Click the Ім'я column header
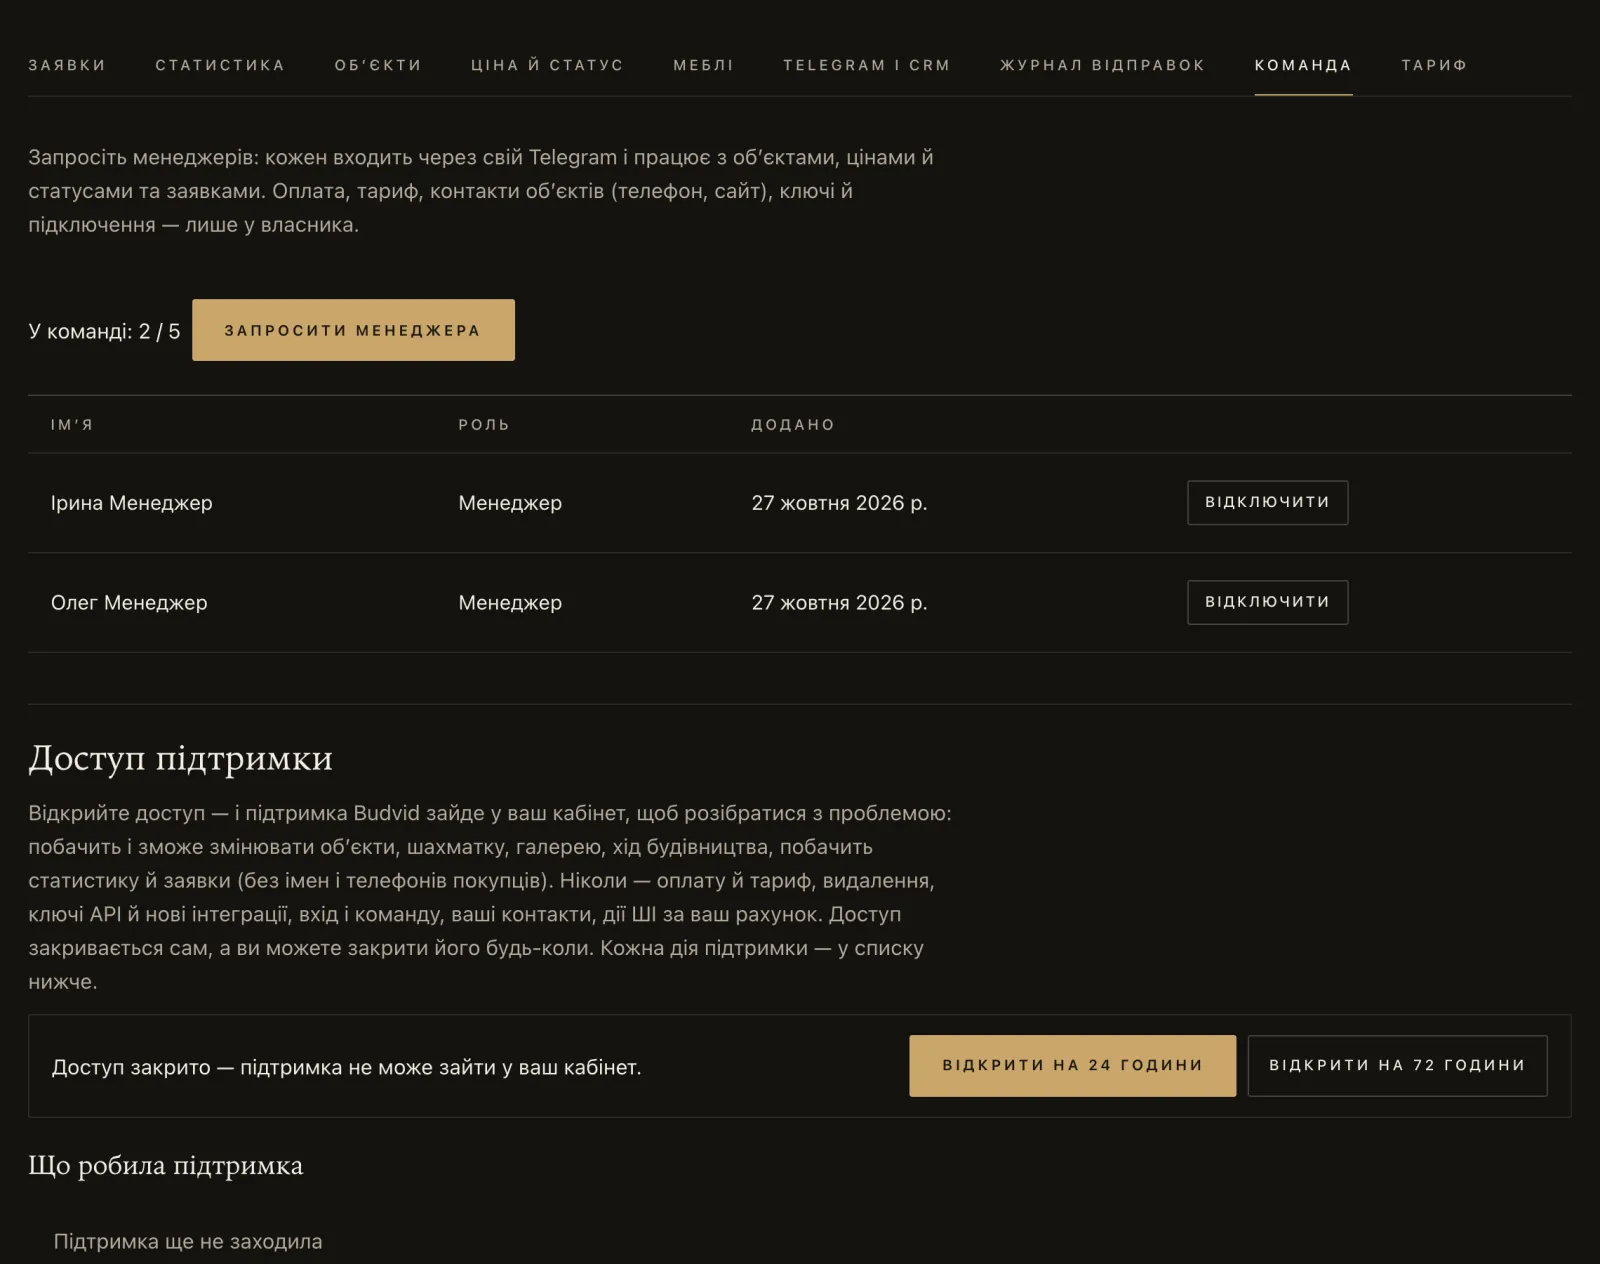This screenshot has height=1264, width=1600. [72, 425]
